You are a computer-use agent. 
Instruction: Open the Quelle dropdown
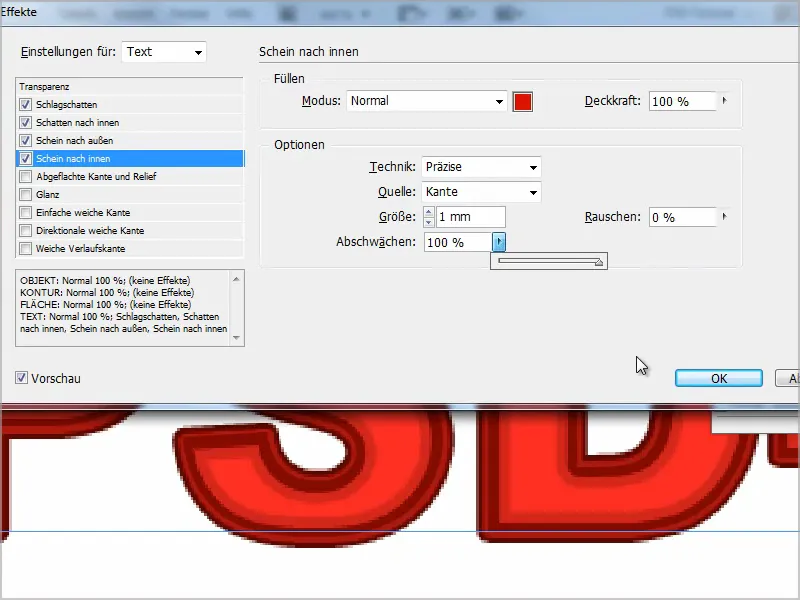point(481,192)
